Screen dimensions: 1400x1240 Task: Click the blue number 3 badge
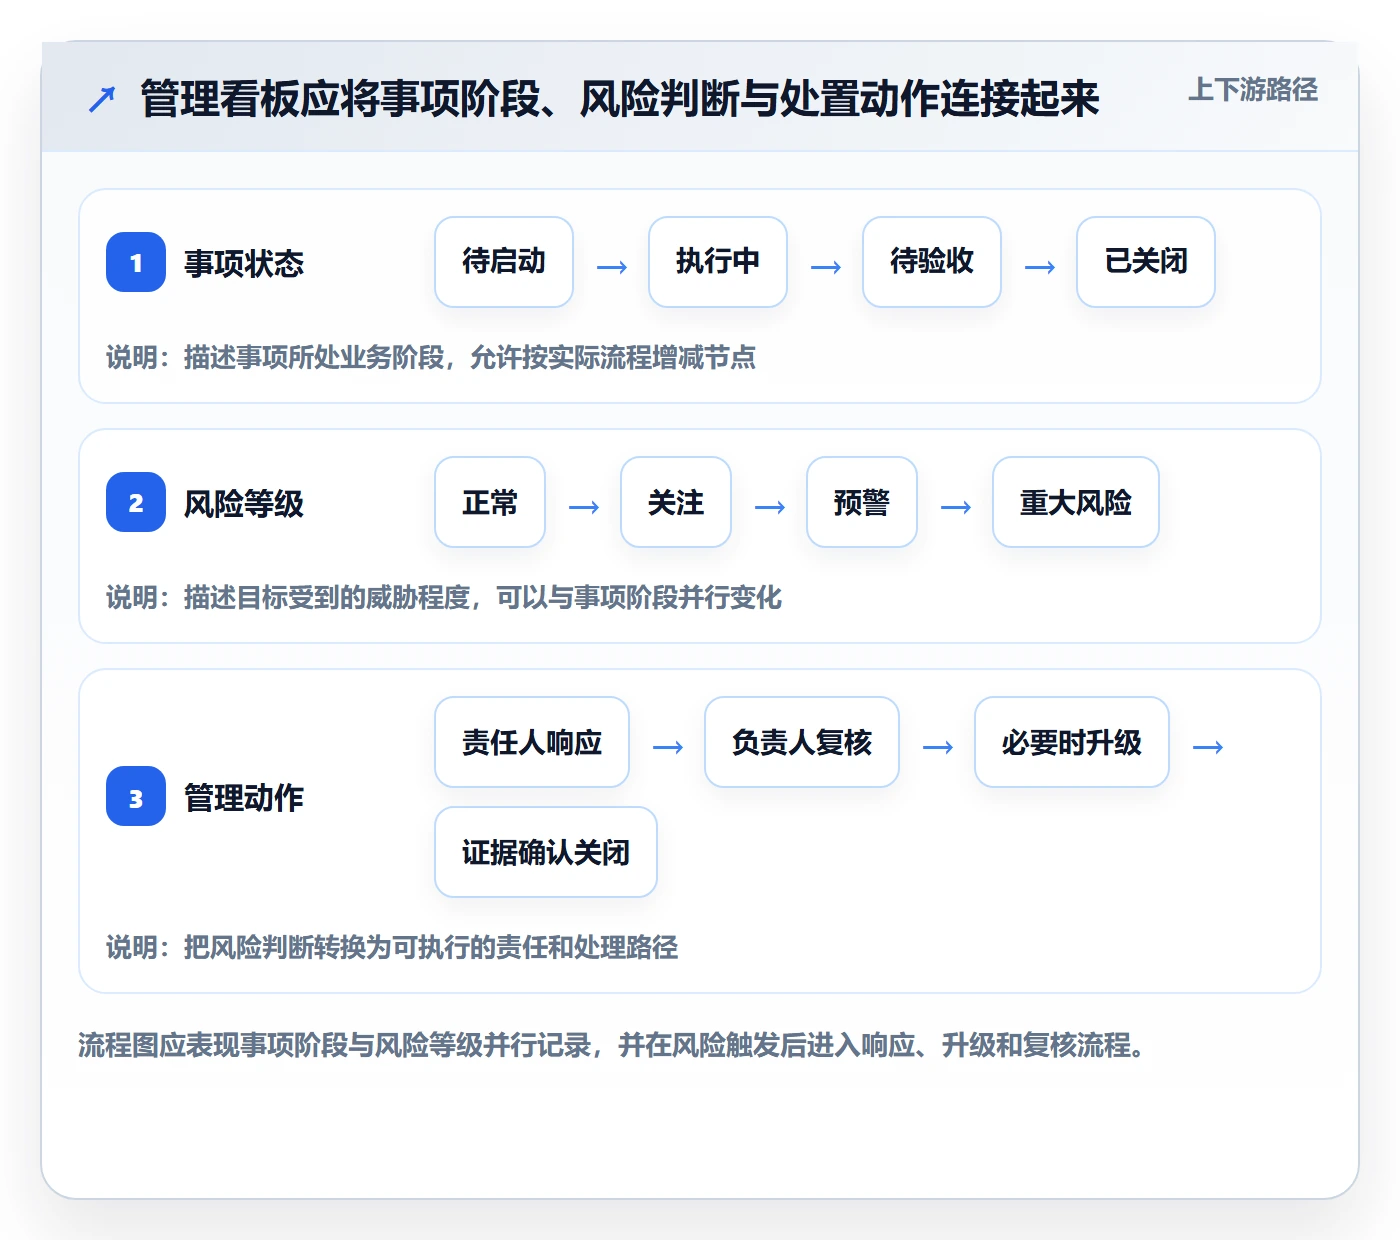(136, 796)
